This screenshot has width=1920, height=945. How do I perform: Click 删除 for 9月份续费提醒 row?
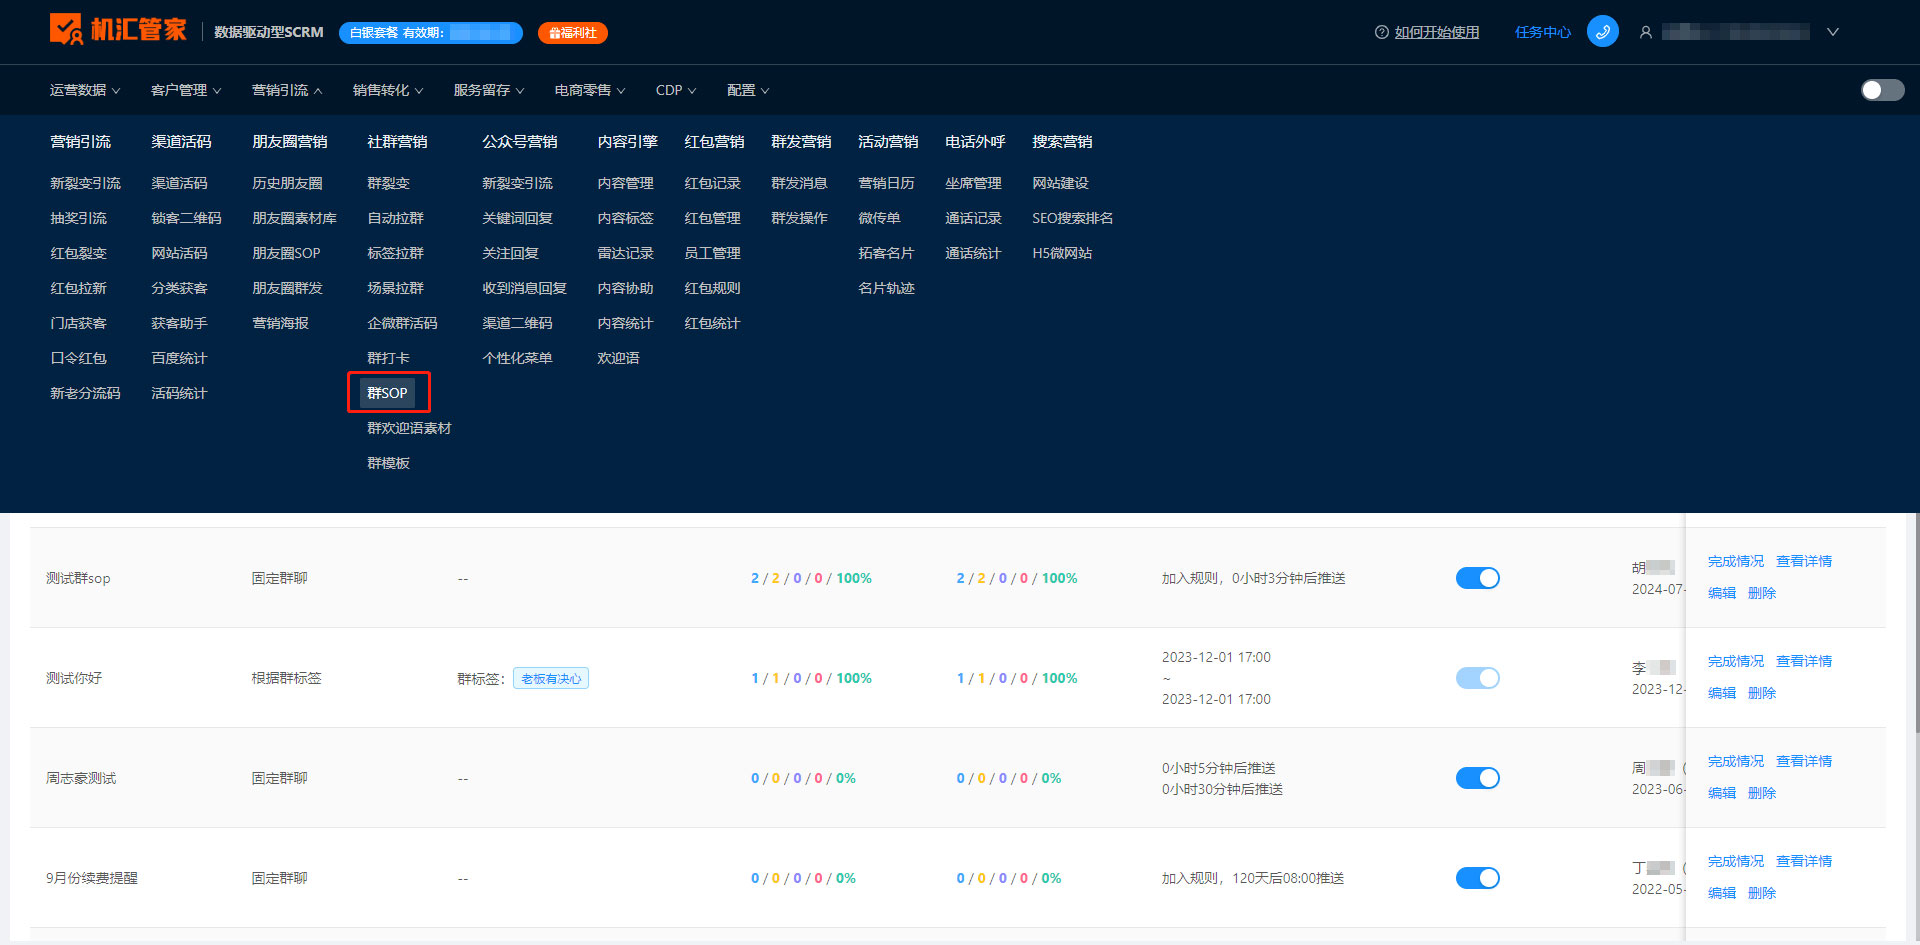(x=1762, y=893)
